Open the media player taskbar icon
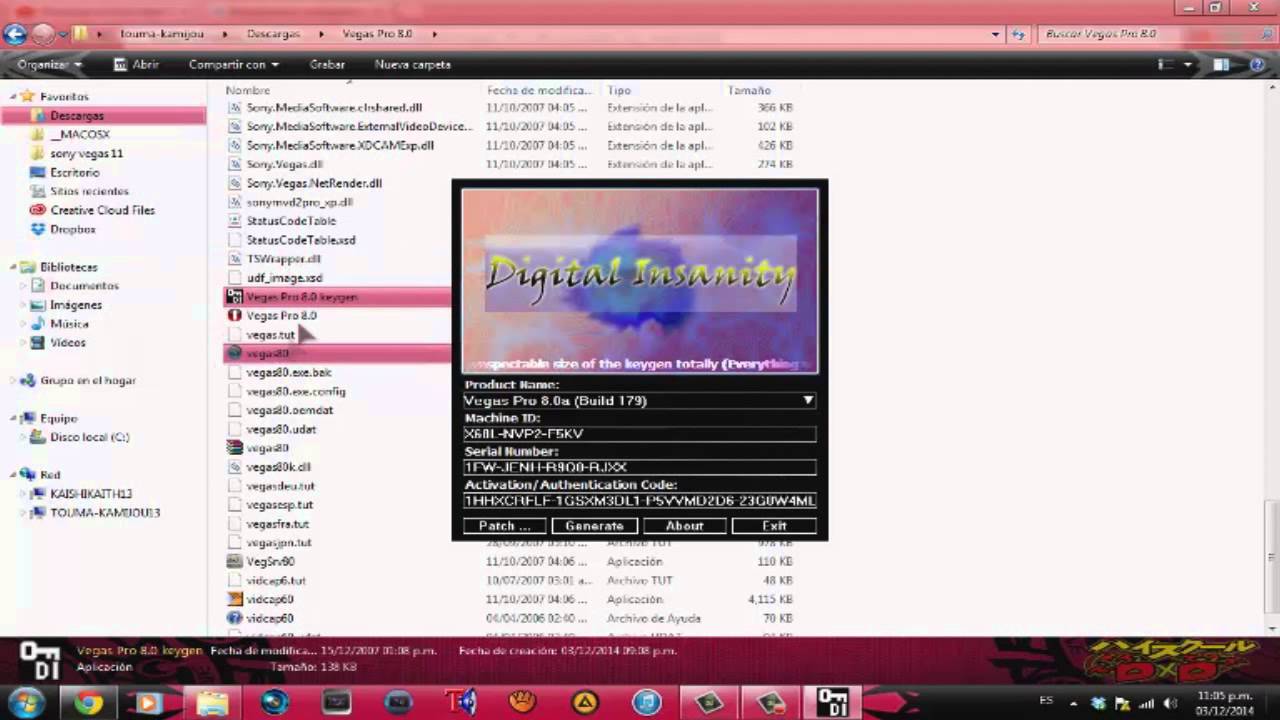Viewport: 1280px width, 720px height. (148, 703)
